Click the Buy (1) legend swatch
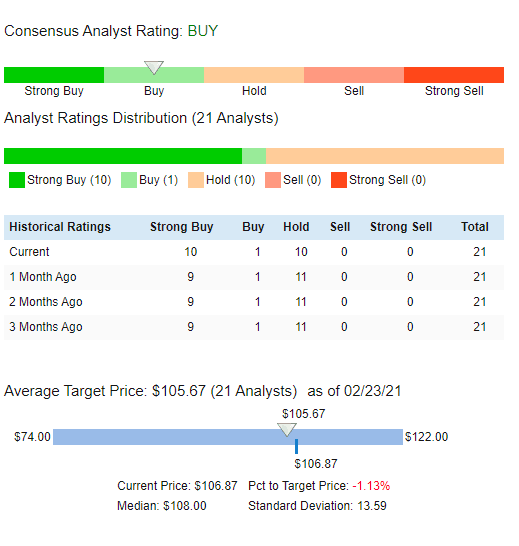Screen dimensions: 519x546 pyautogui.click(x=129, y=180)
